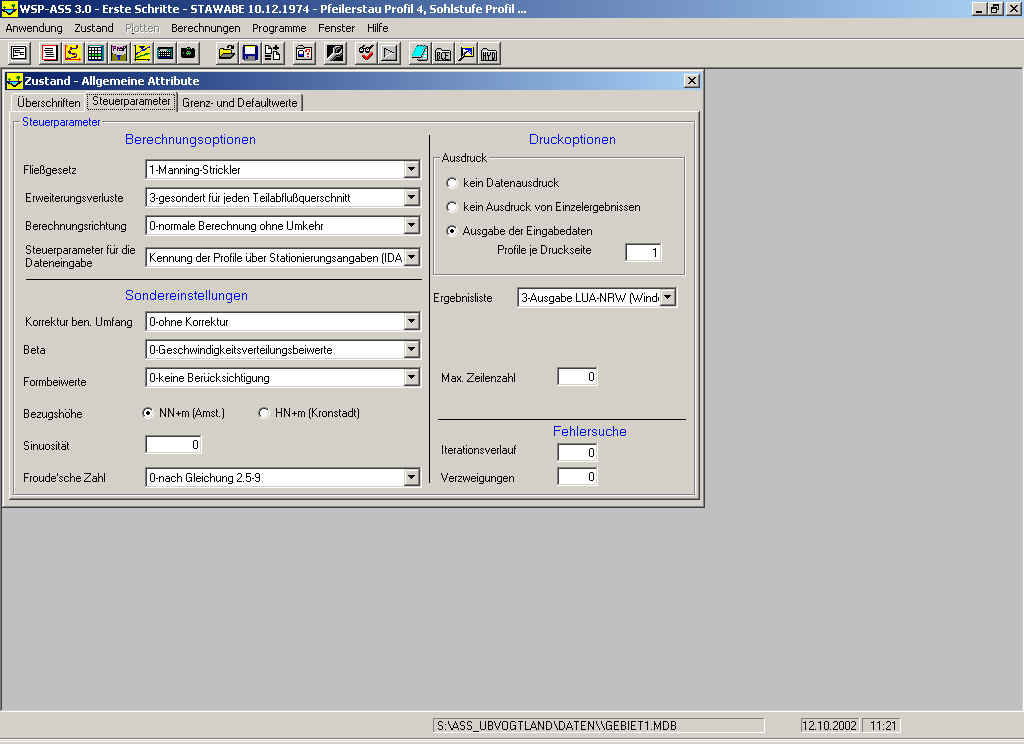Open the Berechnungen menu
This screenshot has height=744, width=1024.
pyautogui.click(x=206, y=28)
